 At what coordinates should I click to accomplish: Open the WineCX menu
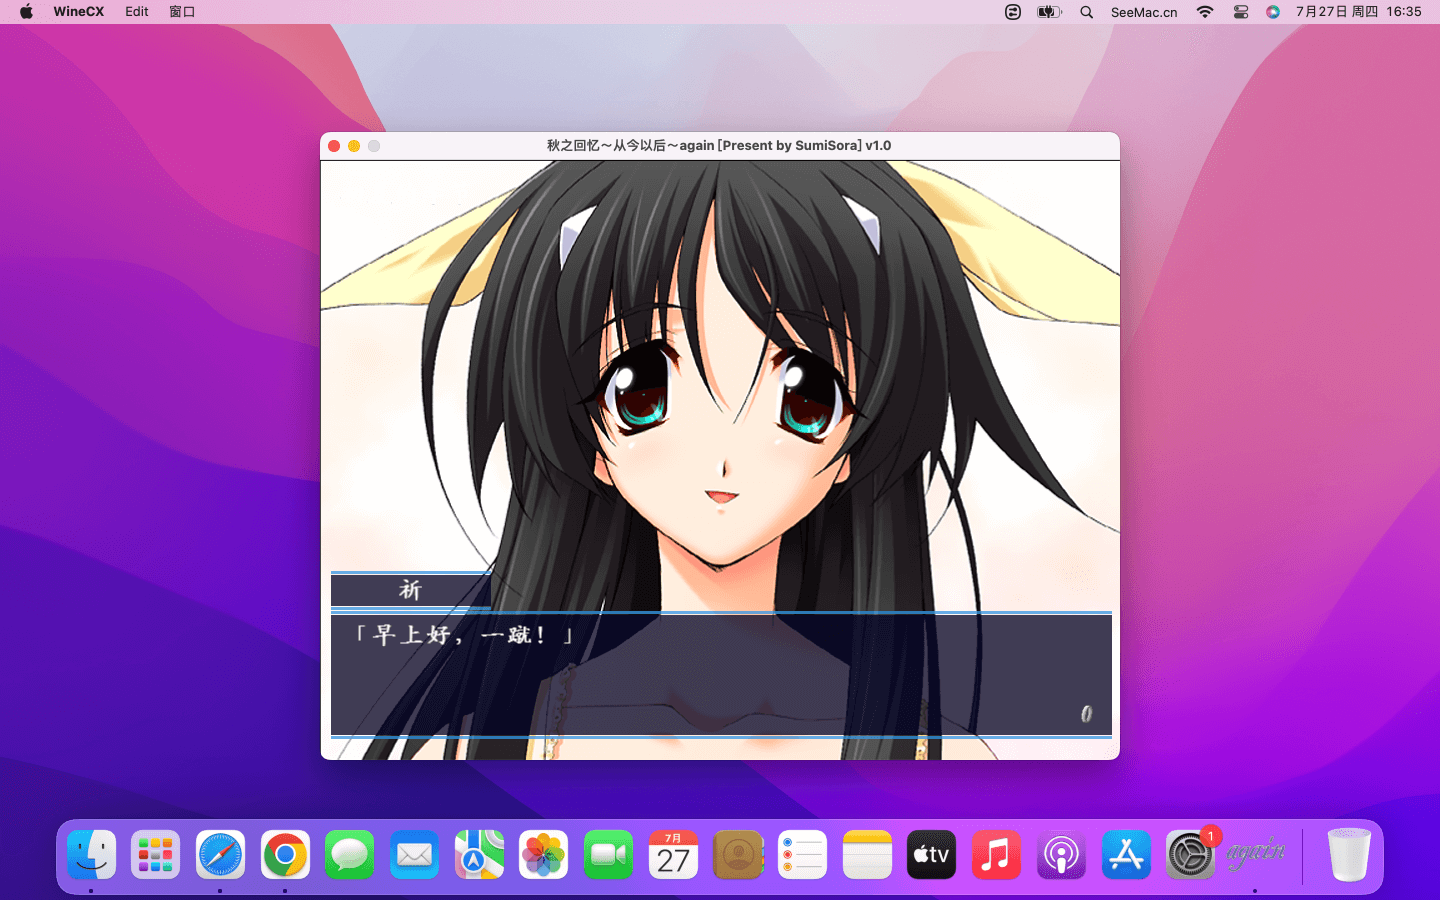78,12
